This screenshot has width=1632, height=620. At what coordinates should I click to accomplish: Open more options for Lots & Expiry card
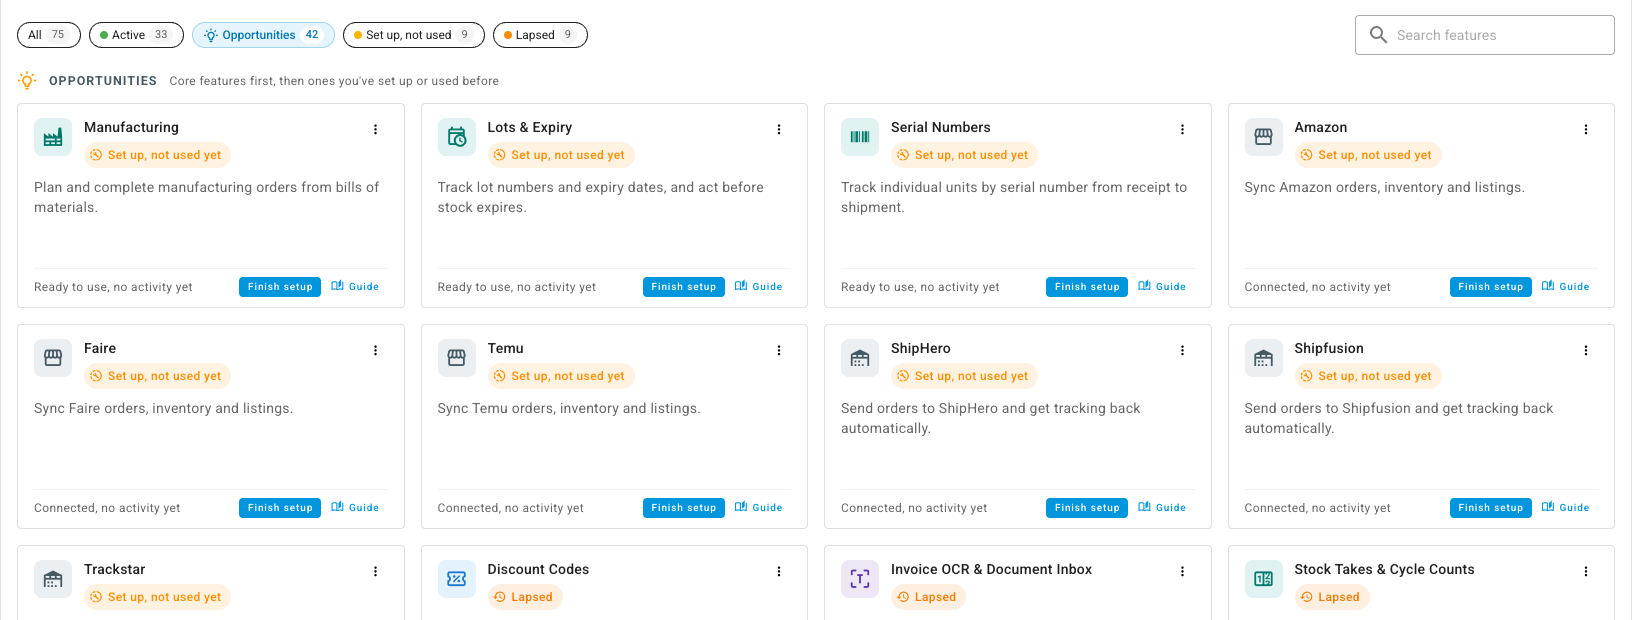click(779, 129)
